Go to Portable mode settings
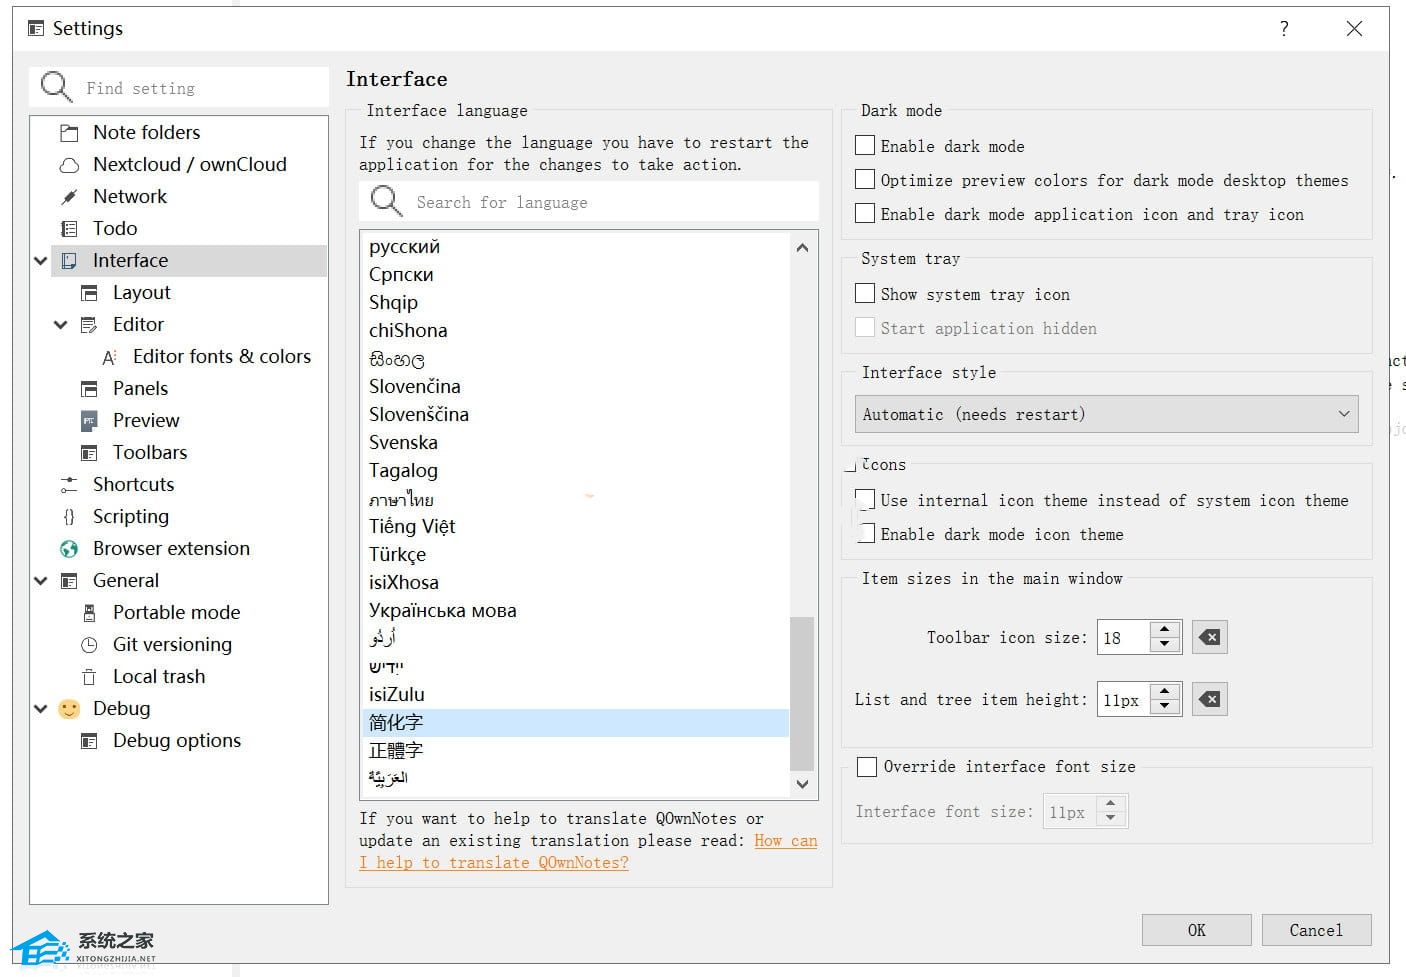Image resolution: width=1406 pixels, height=977 pixels. (177, 613)
